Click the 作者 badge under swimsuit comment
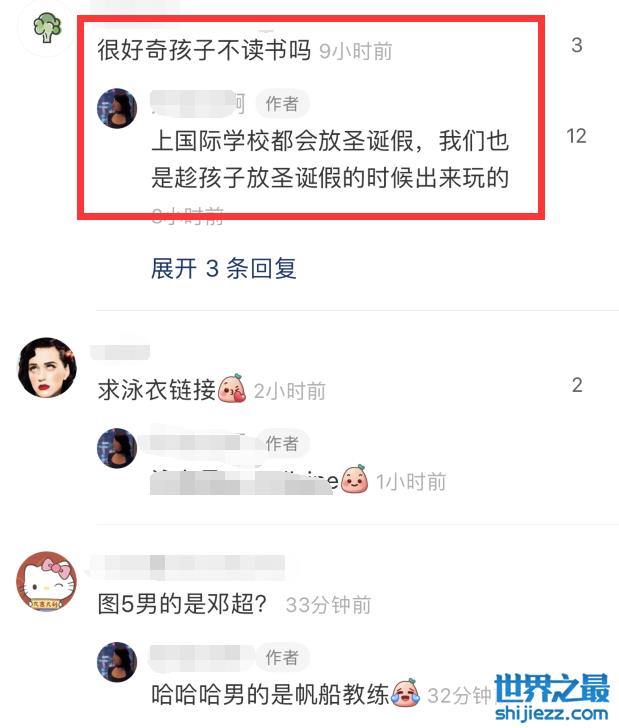The height and width of the screenshot is (728, 619). pos(282,443)
